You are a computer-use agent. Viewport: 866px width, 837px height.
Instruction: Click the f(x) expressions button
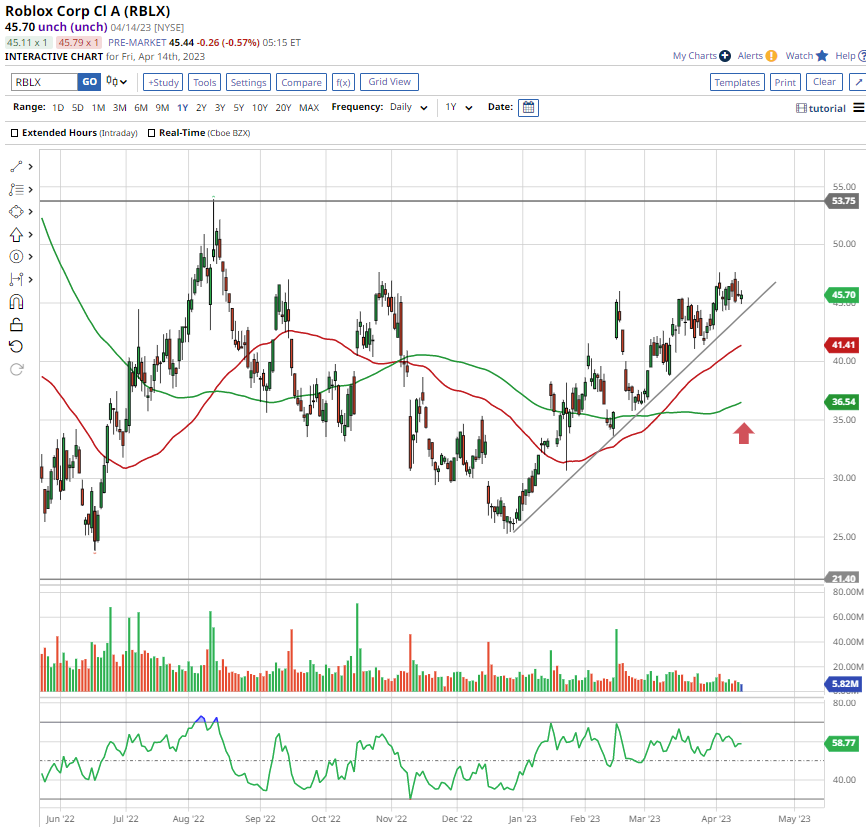click(x=343, y=82)
